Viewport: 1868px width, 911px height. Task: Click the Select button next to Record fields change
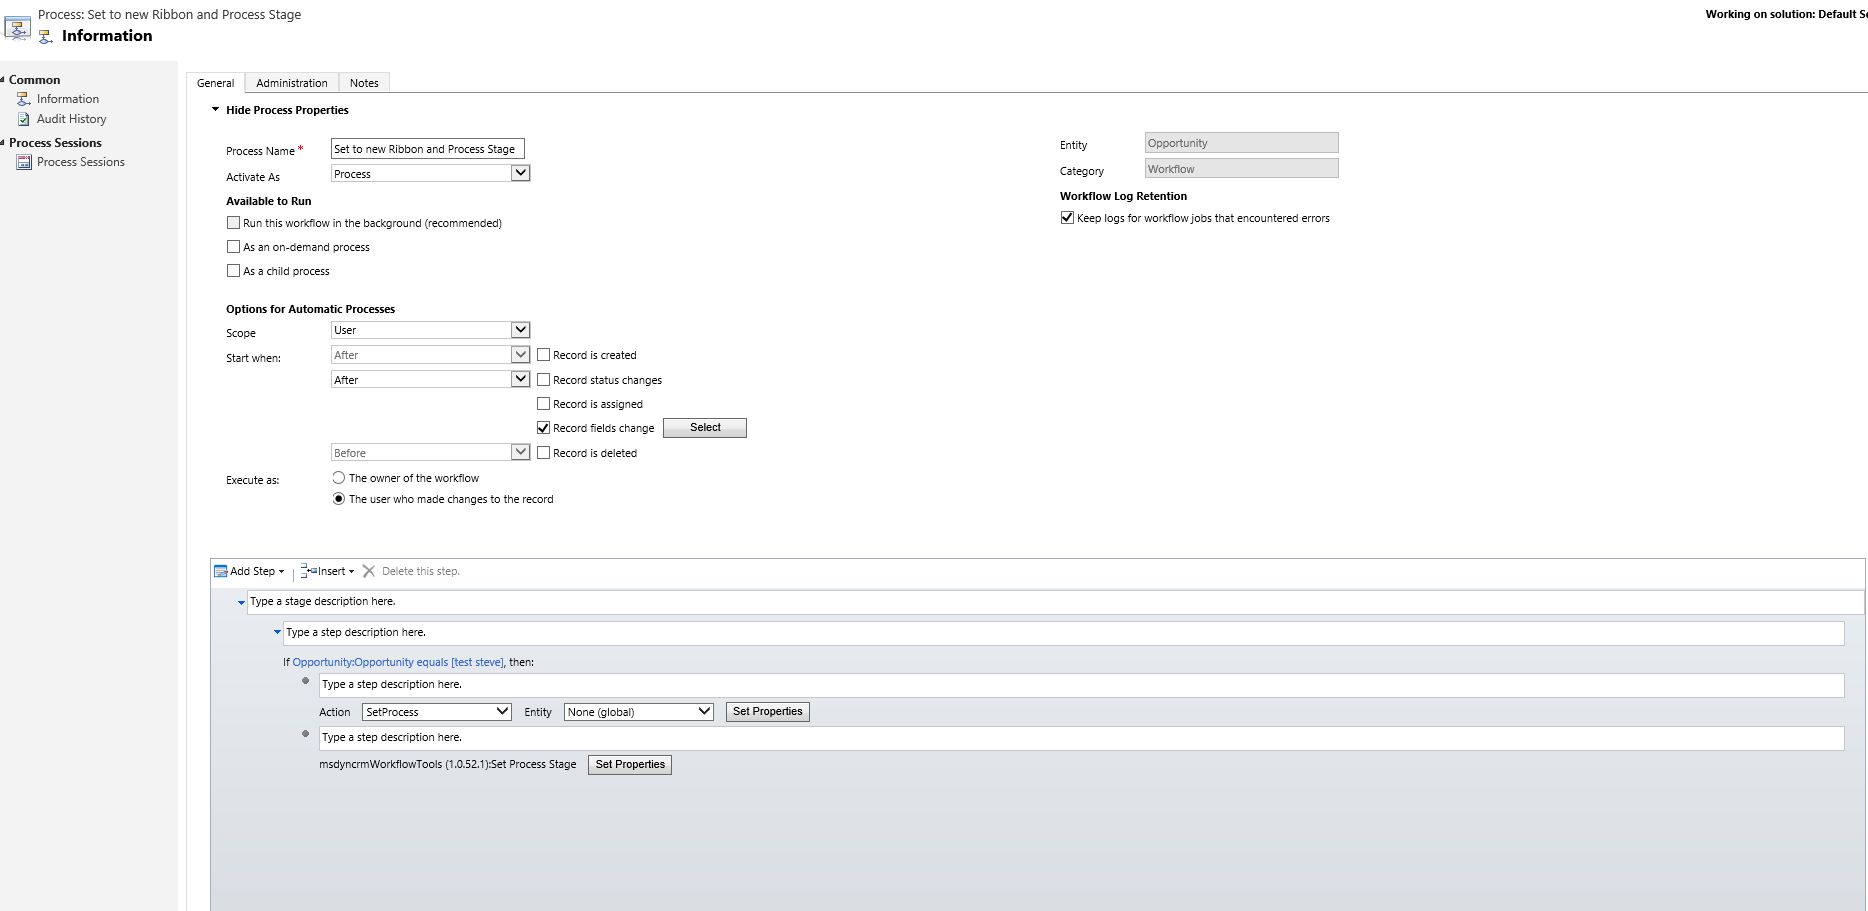[704, 427]
